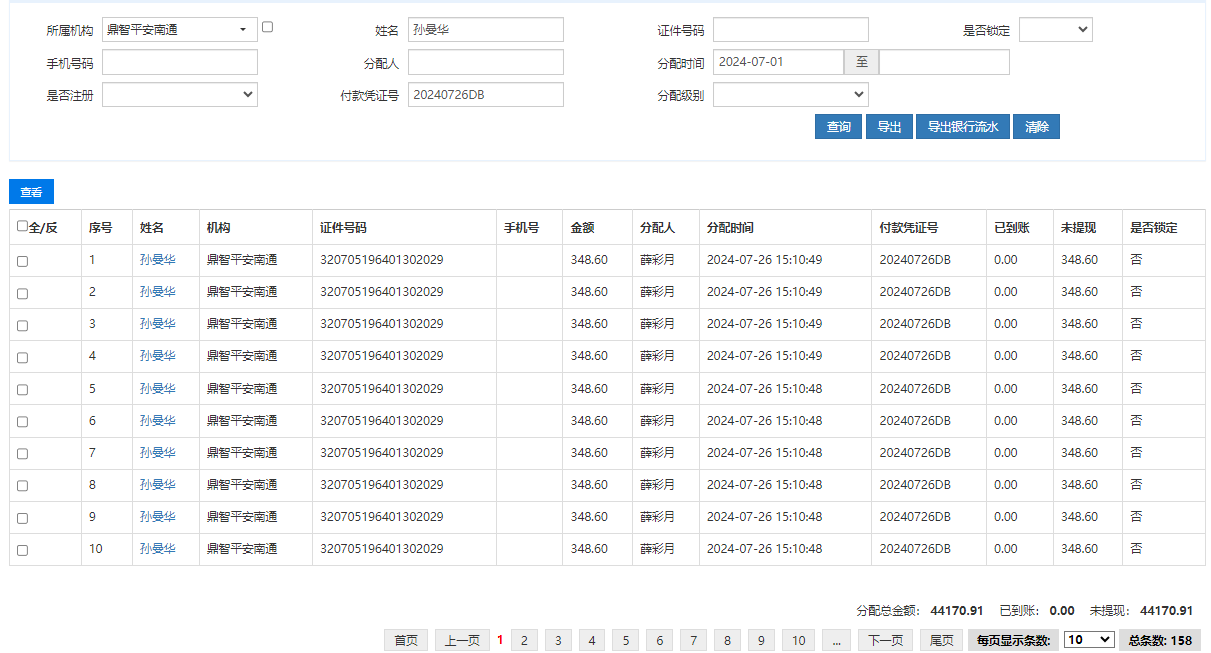
Task: Click the 查询 search button
Action: click(838, 127)
